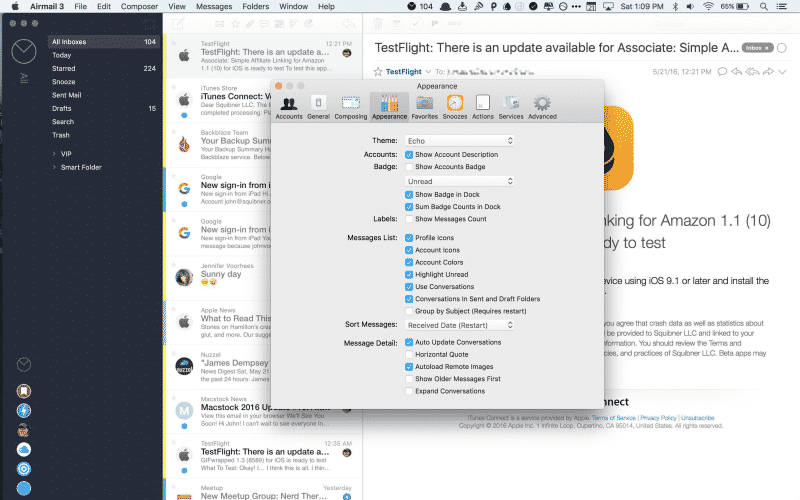Click compose new message icon
This screenshot has height=500, width=800.
[178, 23]
